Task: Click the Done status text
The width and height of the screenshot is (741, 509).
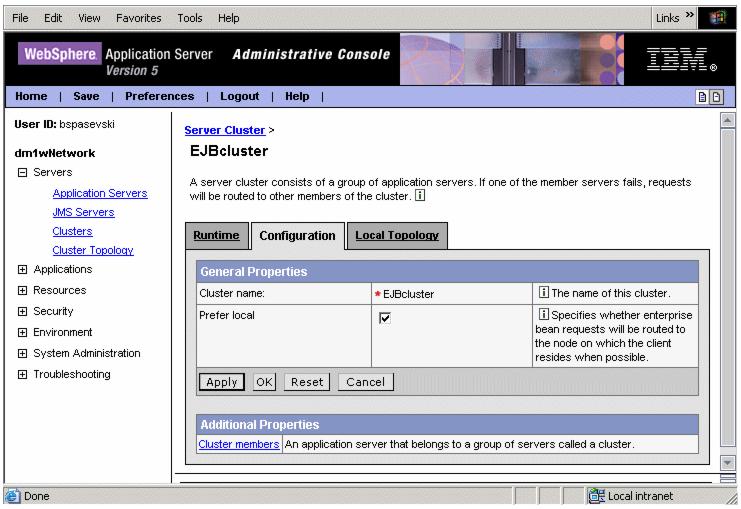Action: pos(37,496)
